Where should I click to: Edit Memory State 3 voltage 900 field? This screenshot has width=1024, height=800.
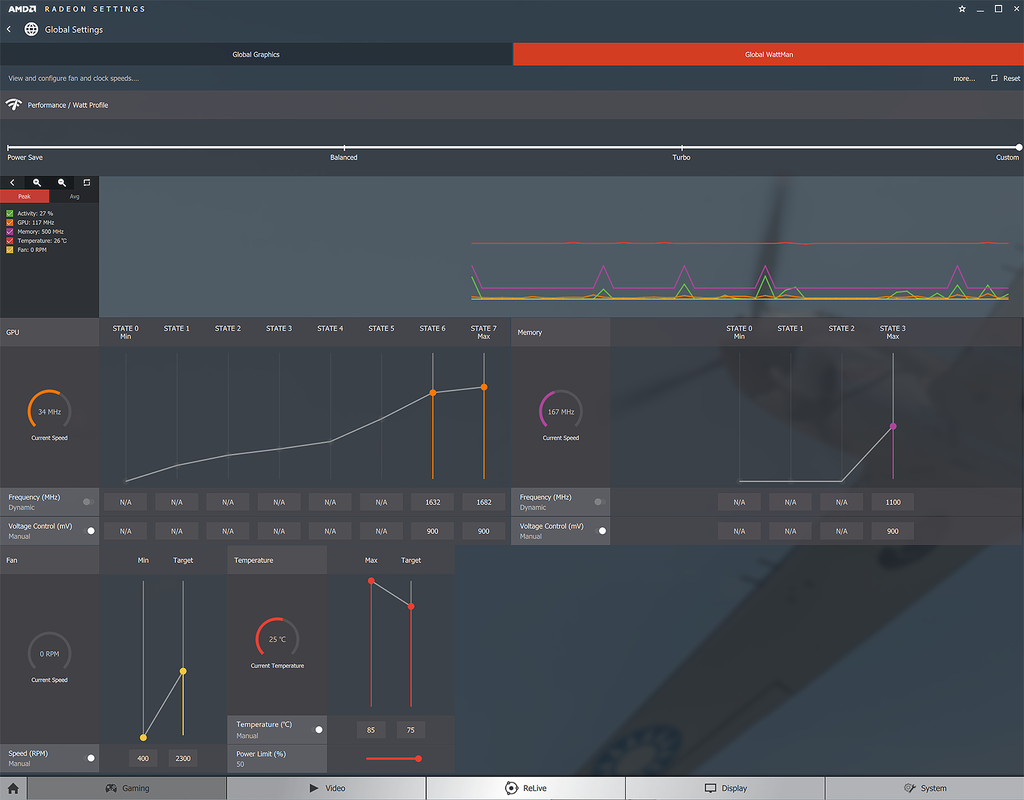(893, 531)
